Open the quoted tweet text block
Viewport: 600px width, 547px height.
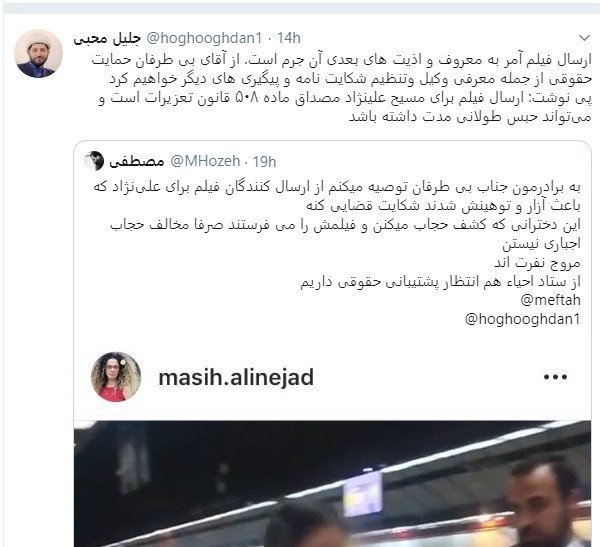[337, 253]
